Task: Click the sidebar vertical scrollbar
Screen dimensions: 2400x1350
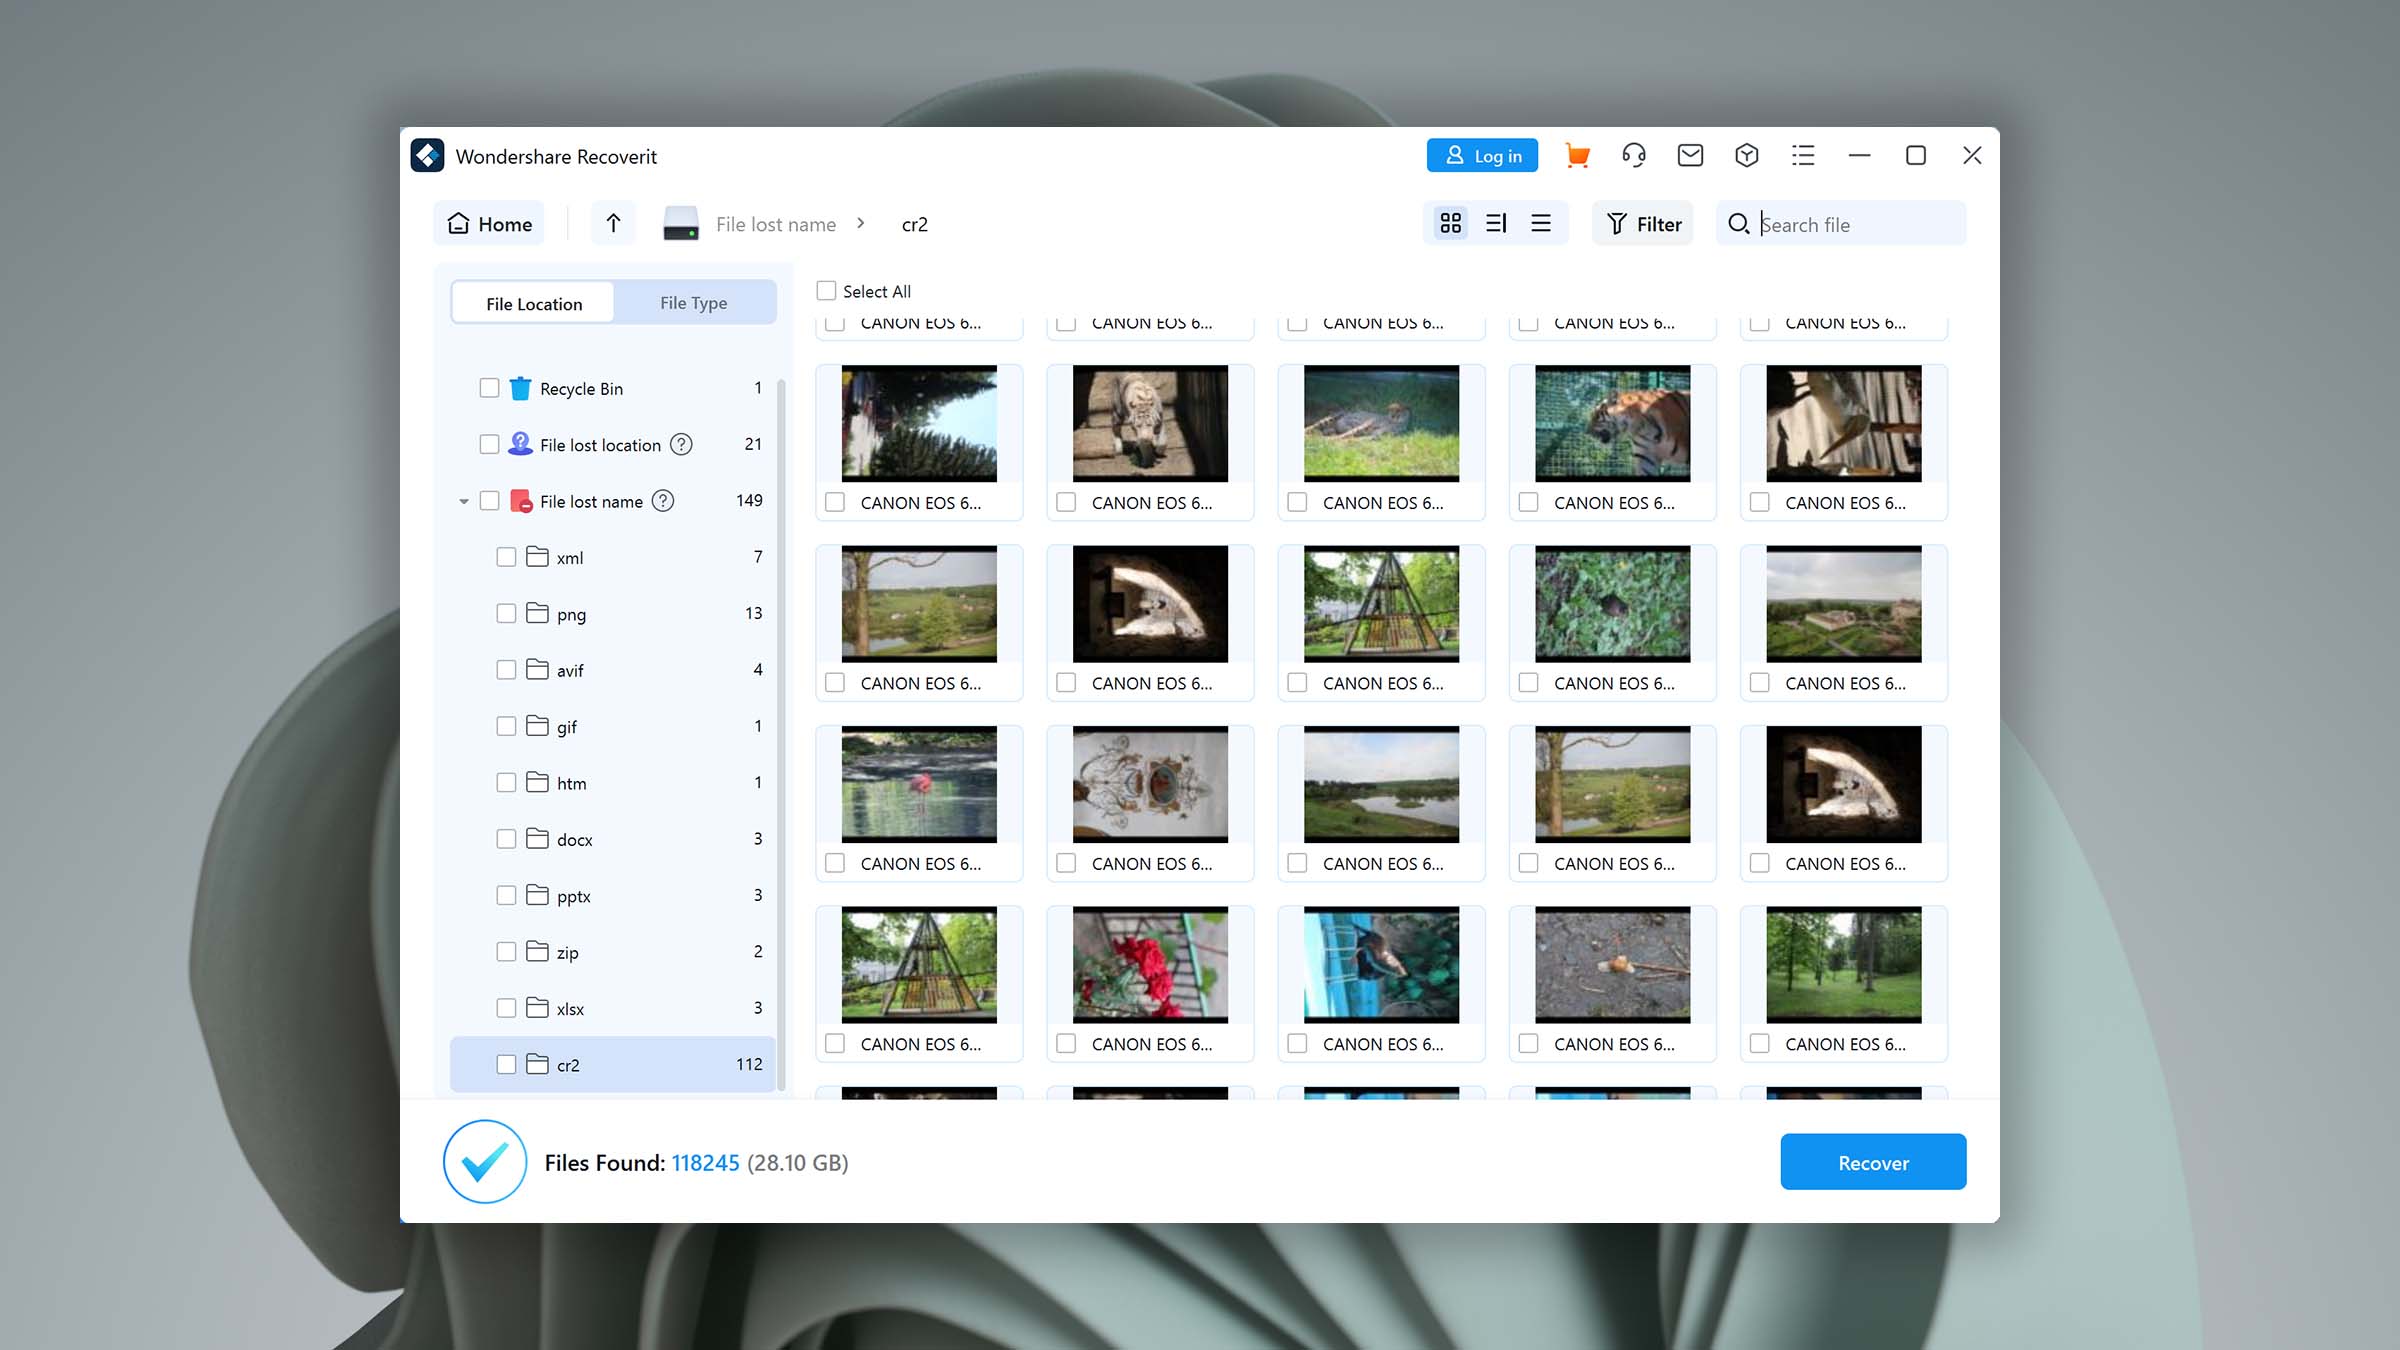Action: [781, 735]
